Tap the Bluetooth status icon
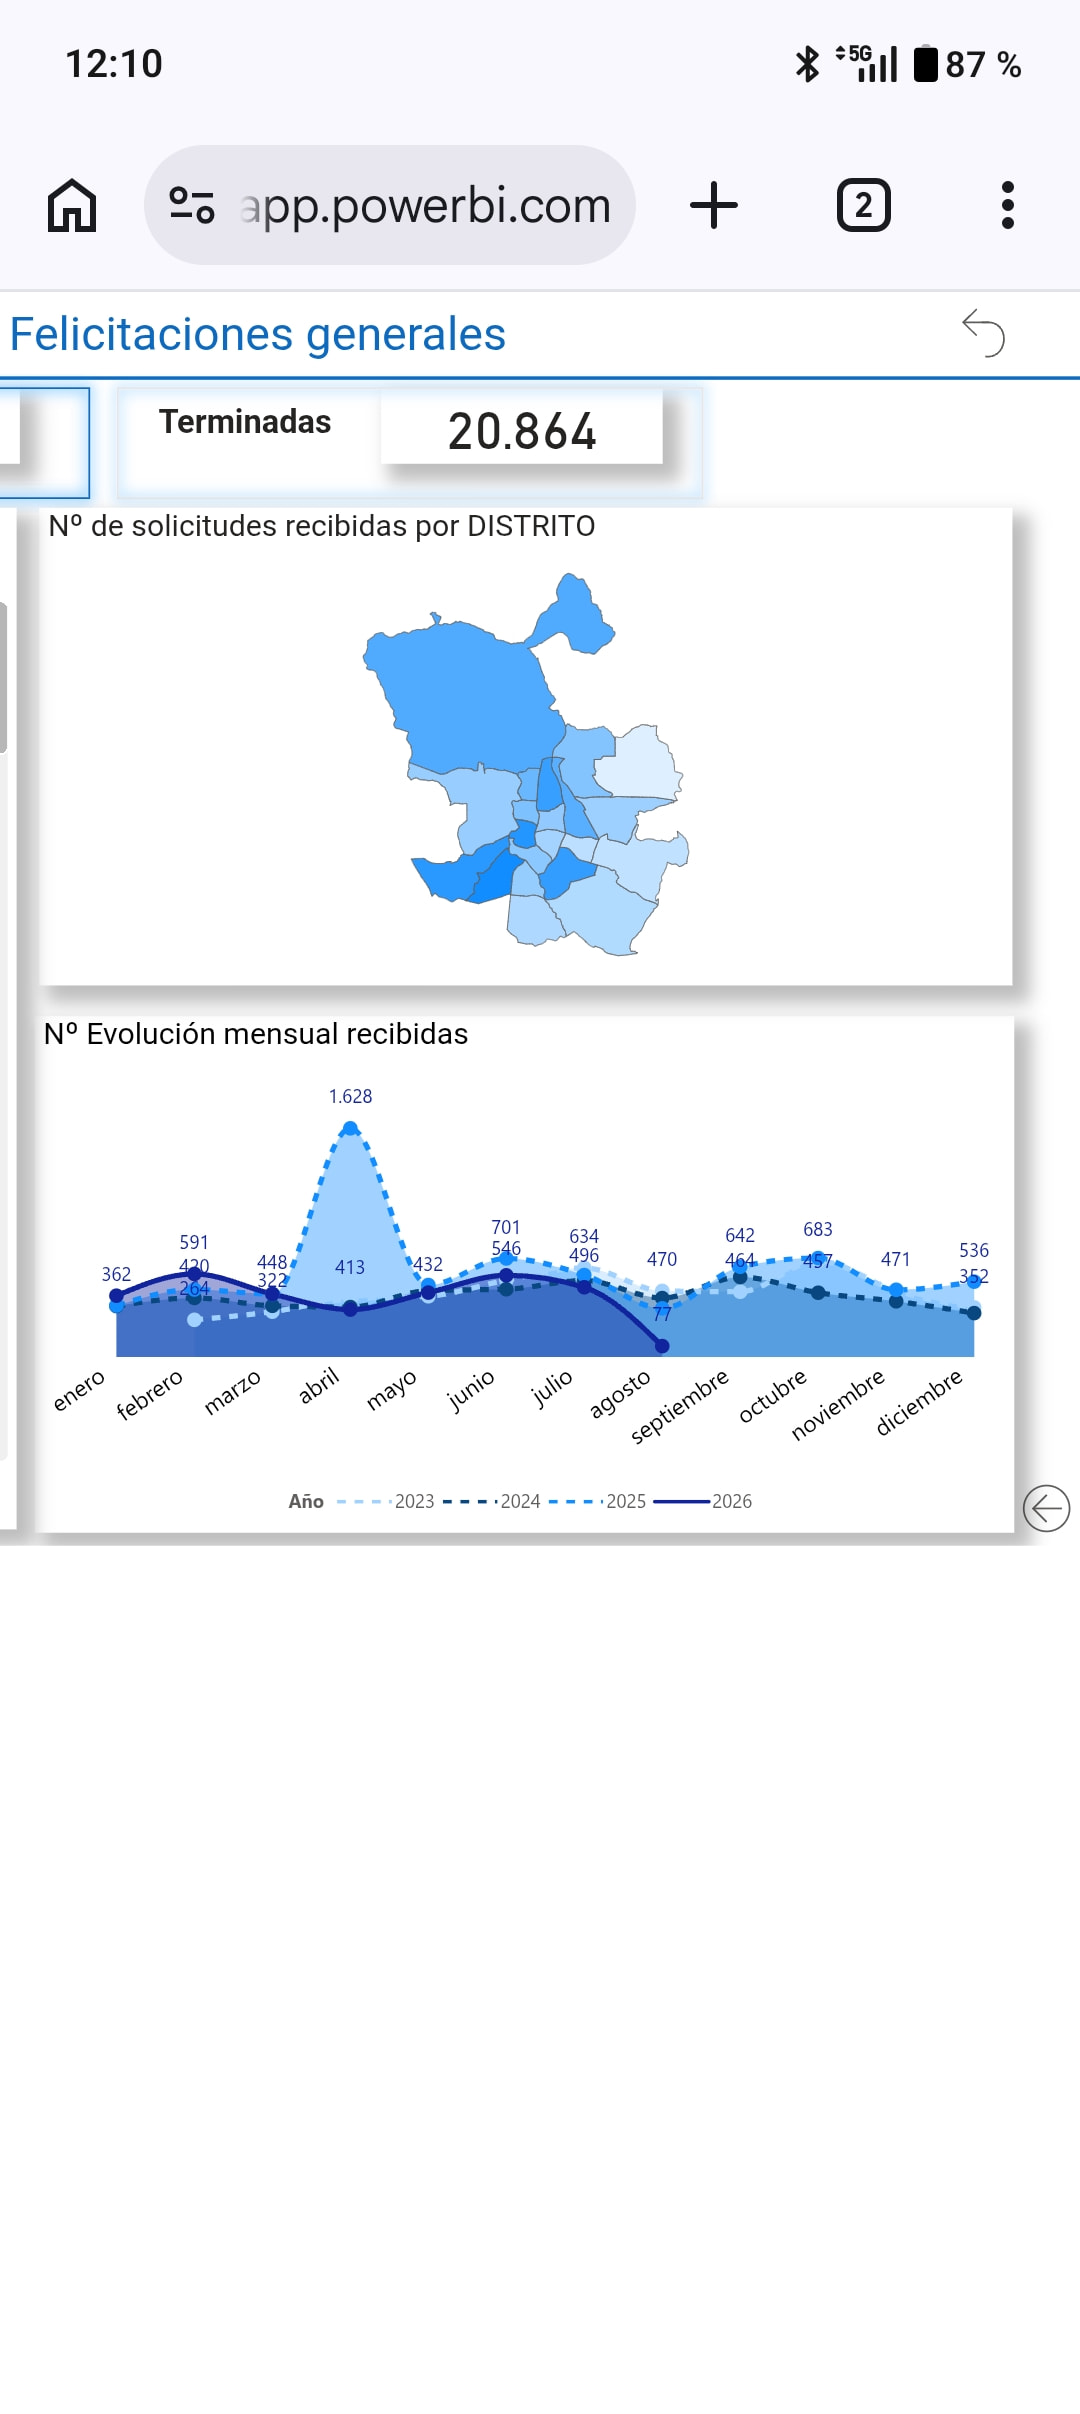 coord(807,64)
